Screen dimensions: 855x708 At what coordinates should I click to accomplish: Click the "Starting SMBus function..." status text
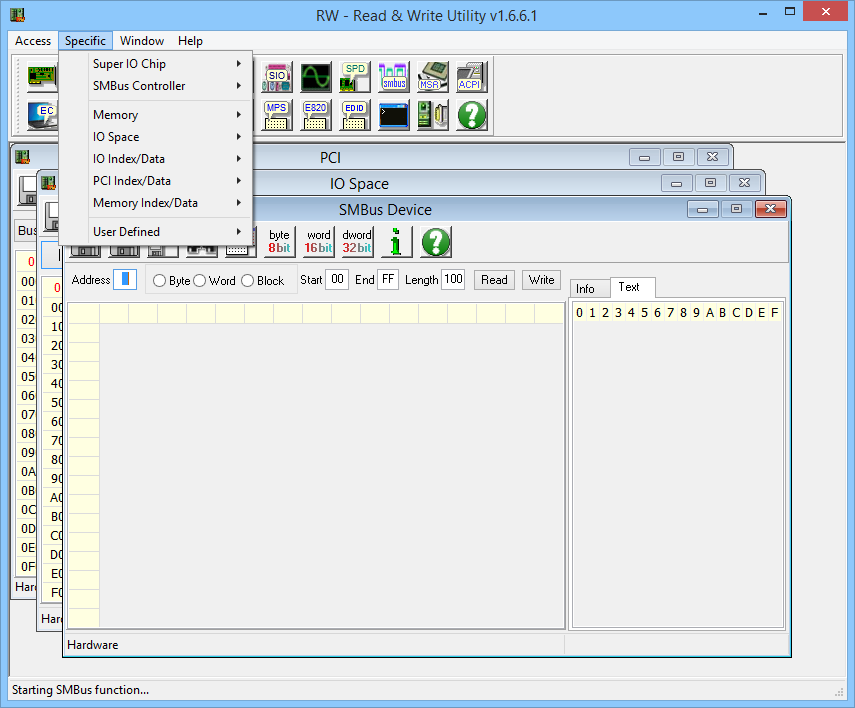pos(80,690)
